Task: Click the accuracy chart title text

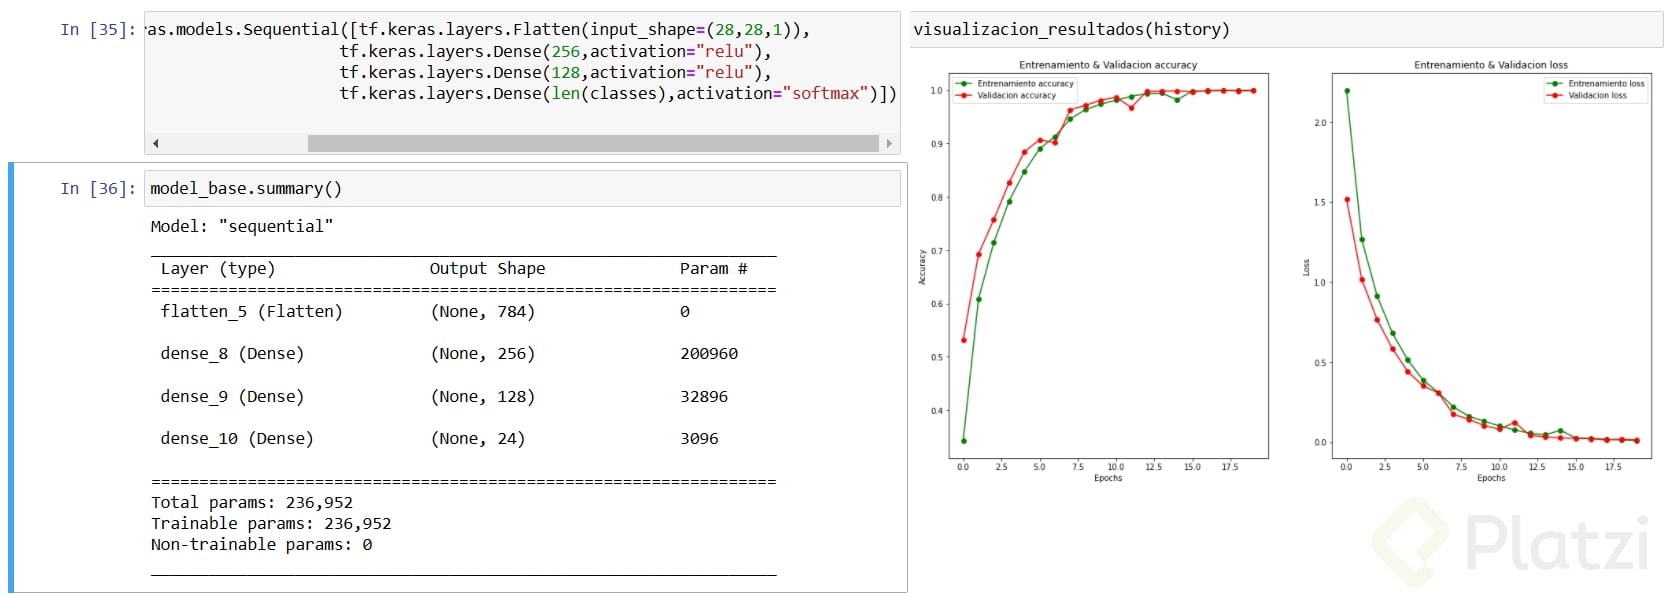Action: (1108, 65)
